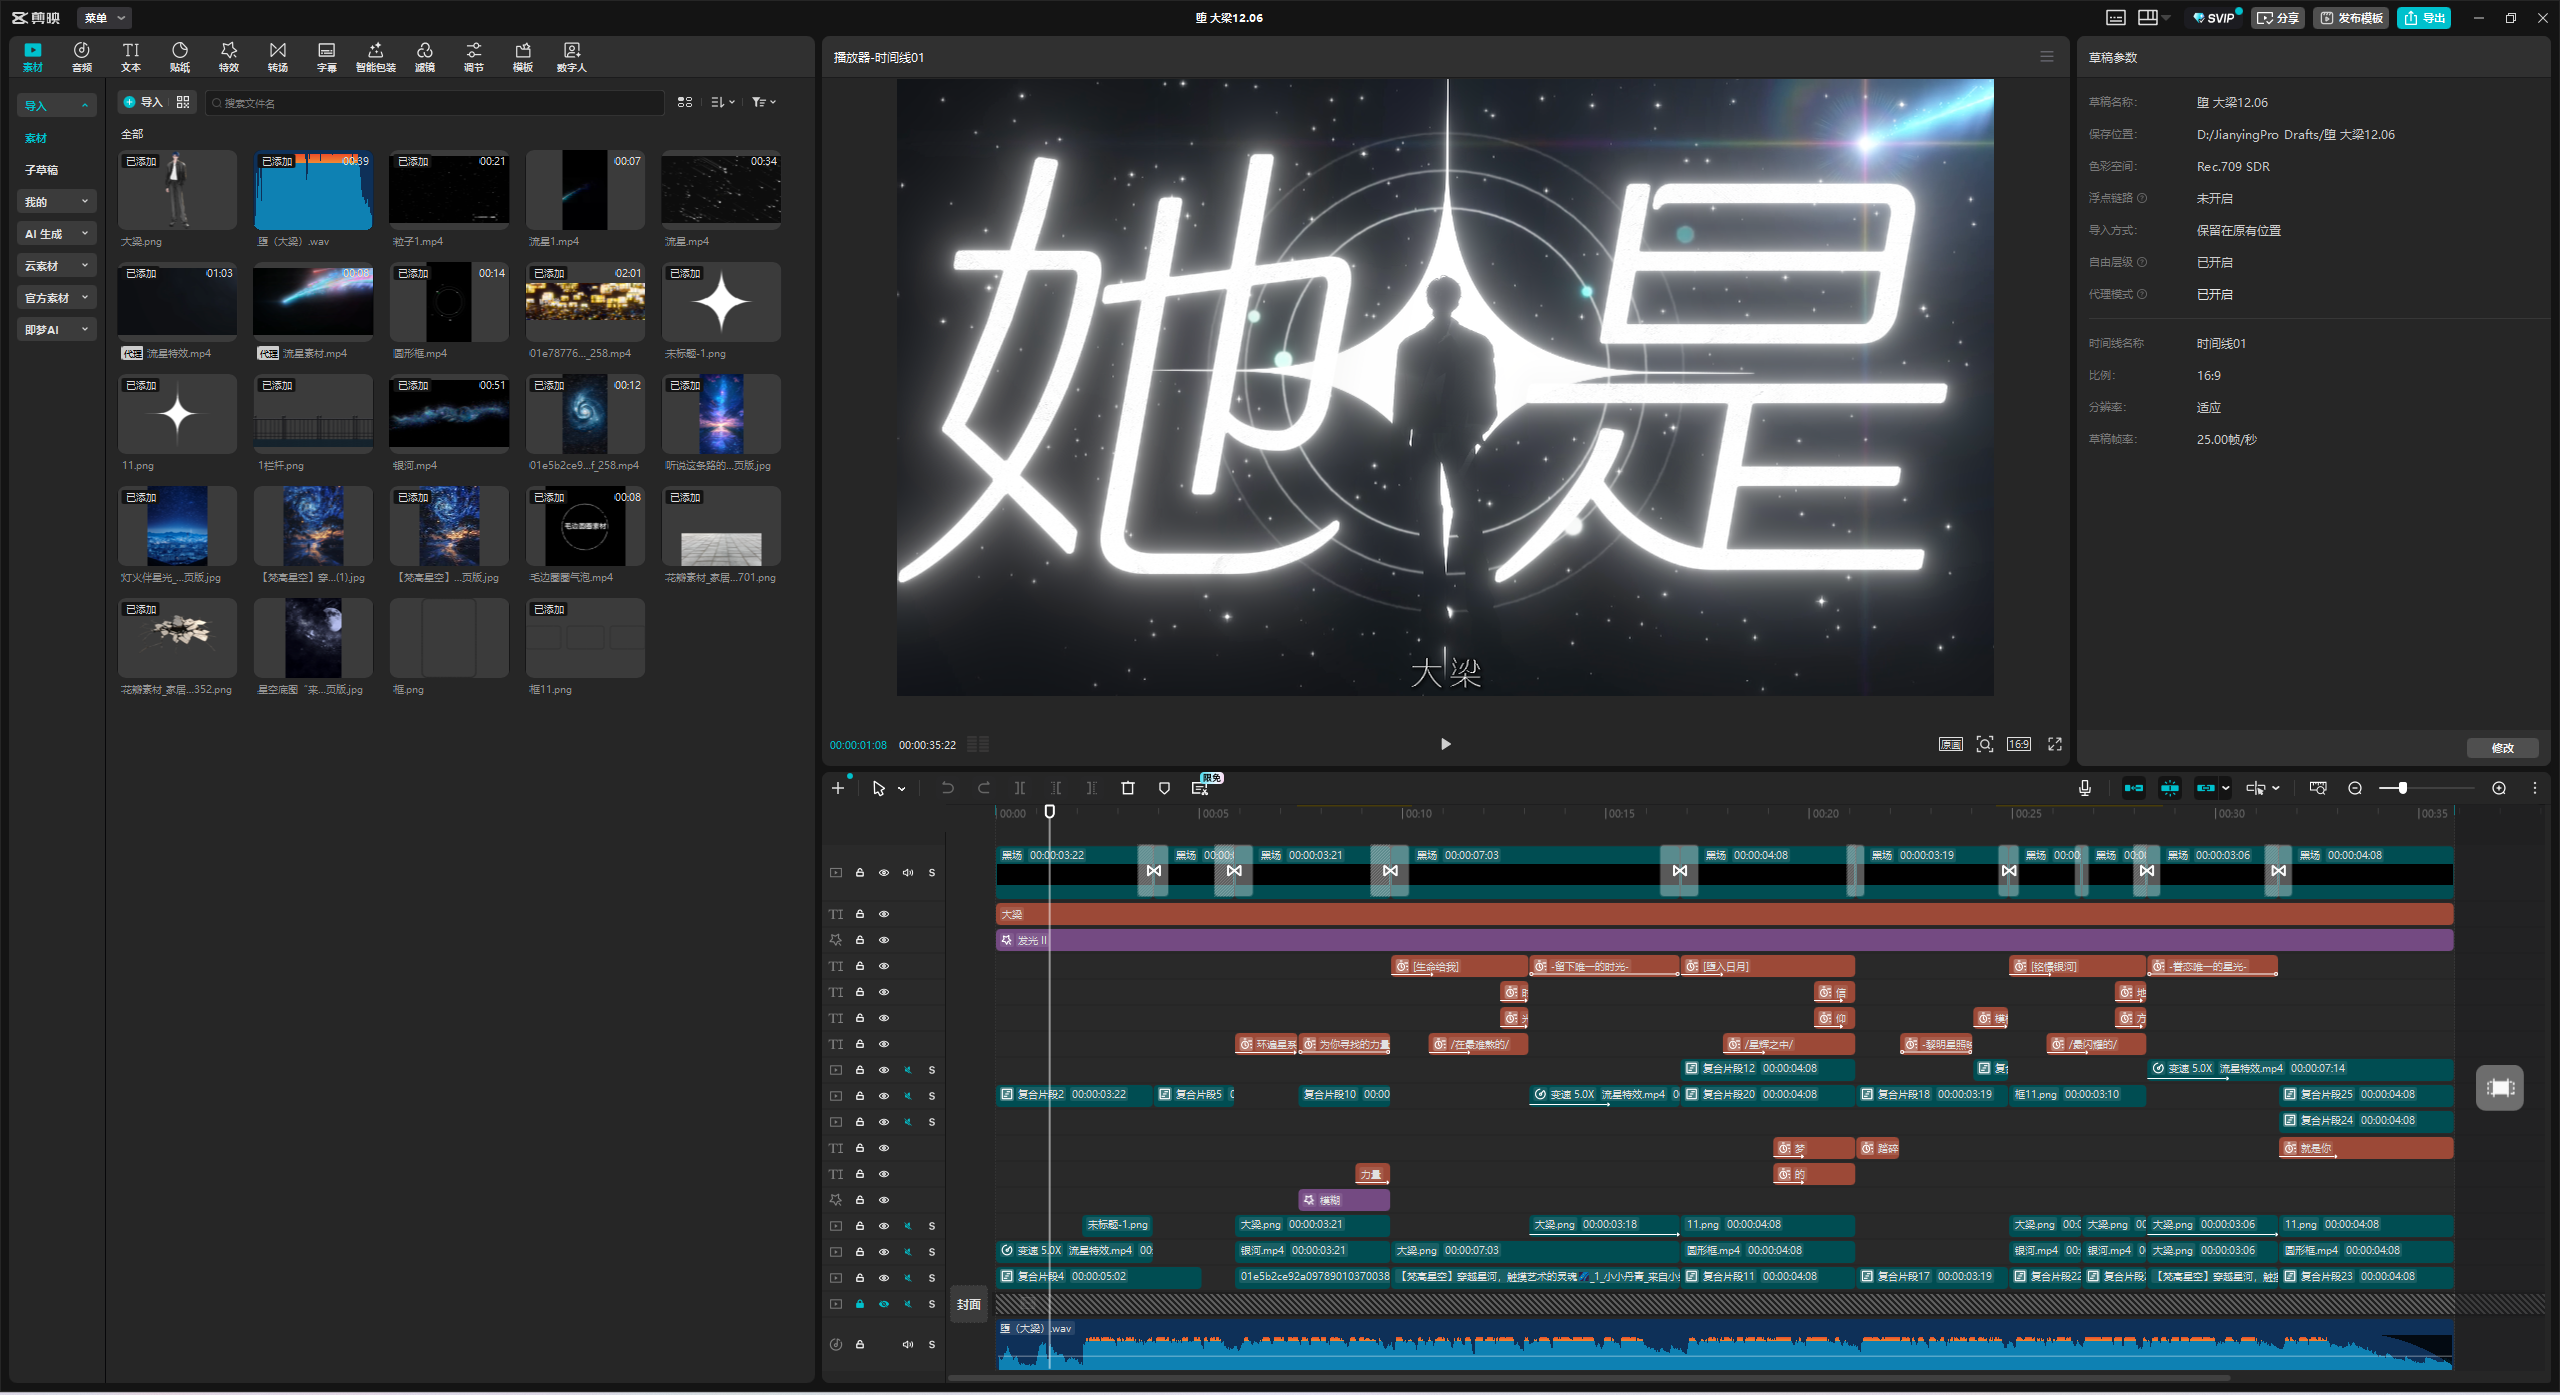Open the 转场 transitions panel
The image size is (2560, 1395).
(277, 56)
